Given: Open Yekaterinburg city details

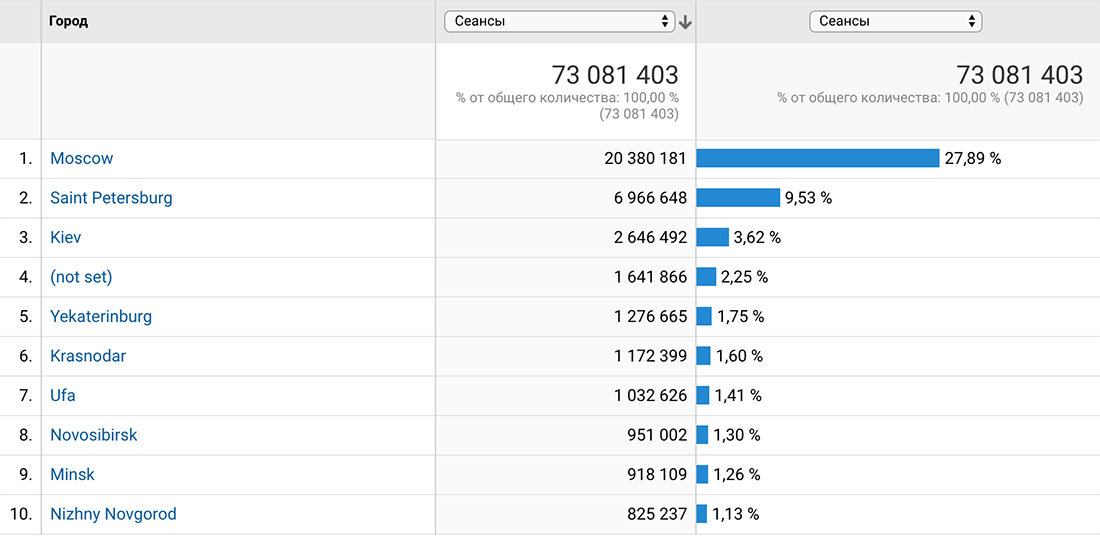Looking at the screenshot, I should point(101,317).
